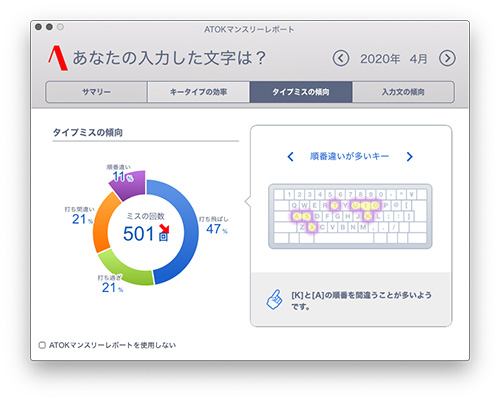Open the キータイプの効率 tab
The width and height of the screenshot is (500, 401).
199,92
